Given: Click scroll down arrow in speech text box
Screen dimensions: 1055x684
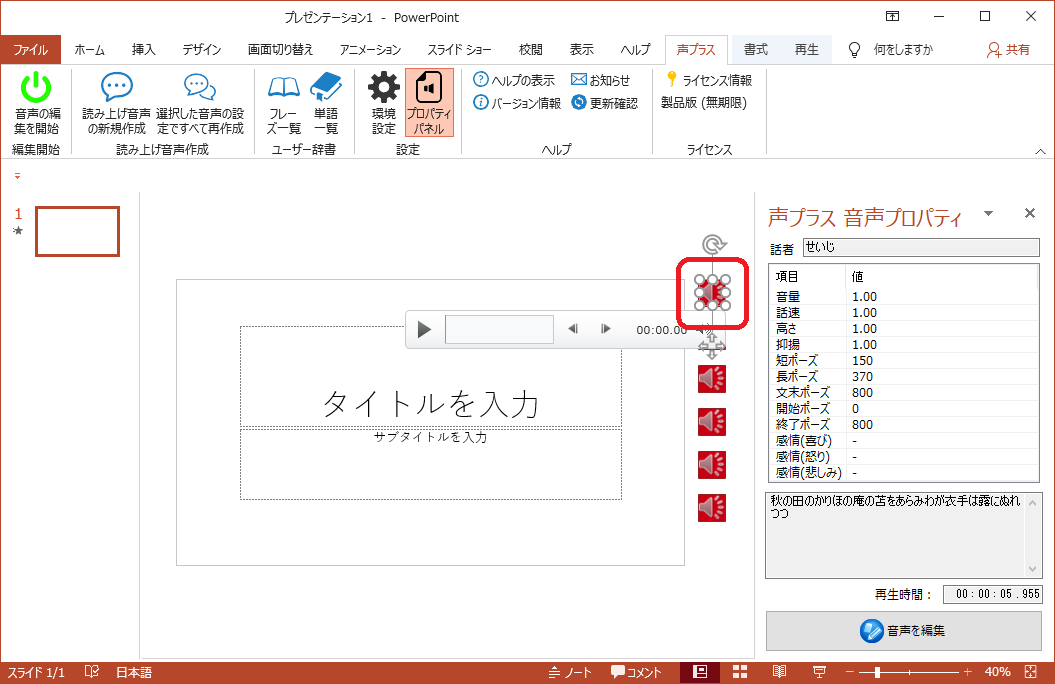Looking at the screenshot, I should pos(1033,569).
